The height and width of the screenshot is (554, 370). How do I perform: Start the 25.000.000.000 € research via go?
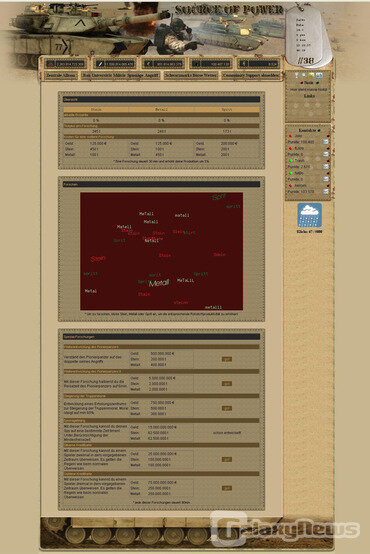(x=227, y=459)
